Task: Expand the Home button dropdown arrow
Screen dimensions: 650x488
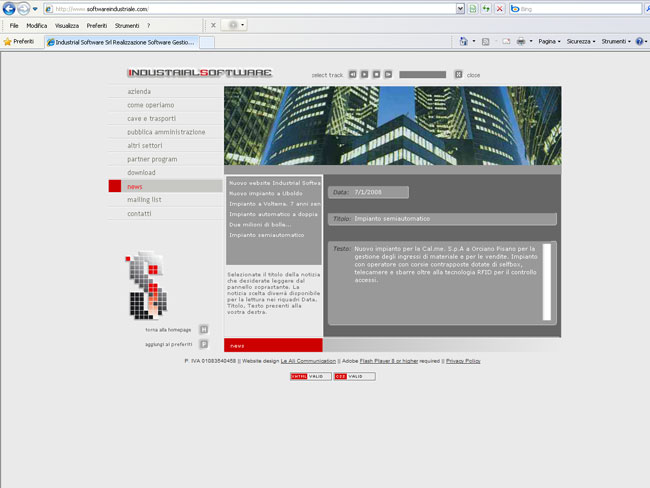Action: (474, 41)
